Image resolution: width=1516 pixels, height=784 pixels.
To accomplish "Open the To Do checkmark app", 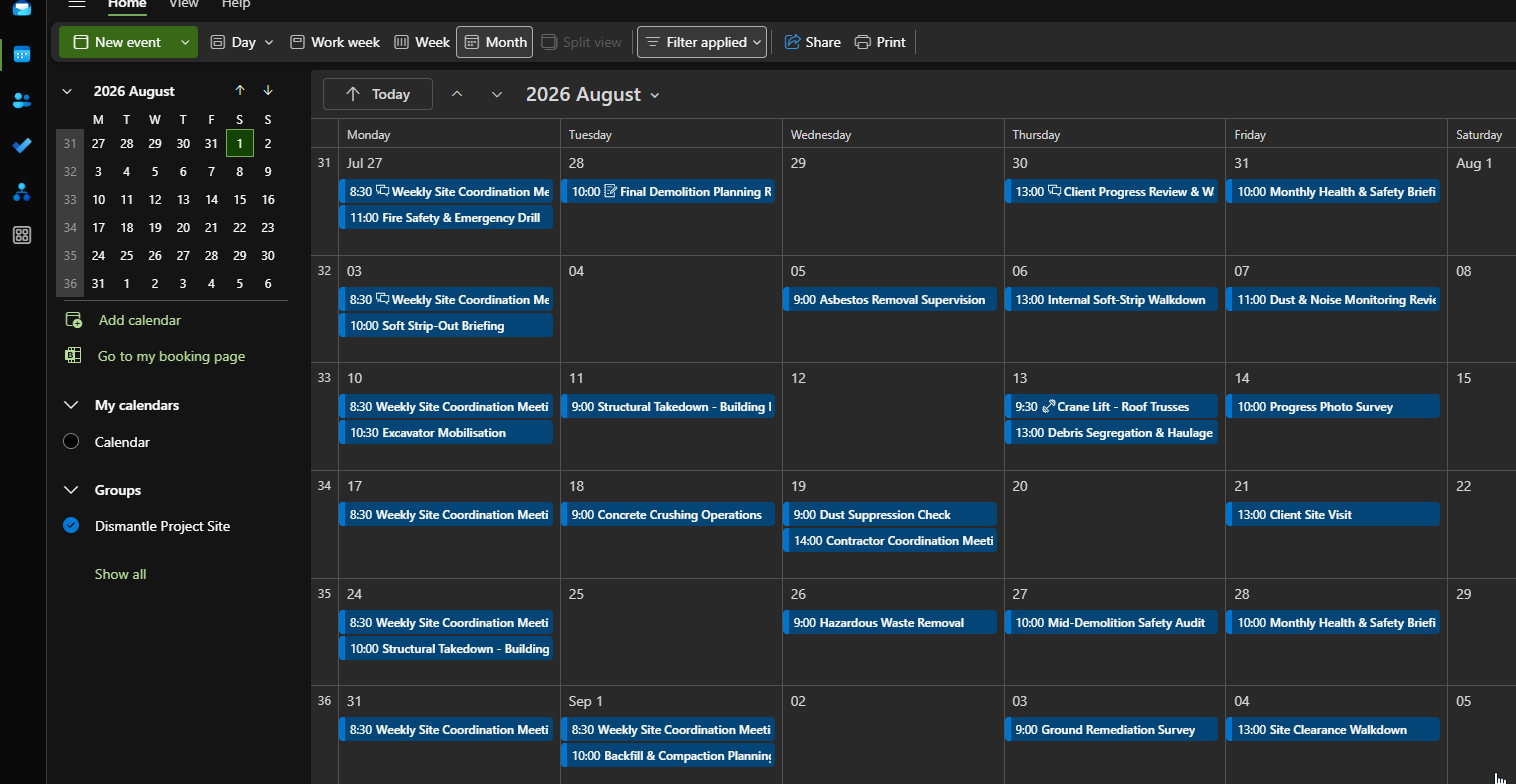I will pos(22,146).
